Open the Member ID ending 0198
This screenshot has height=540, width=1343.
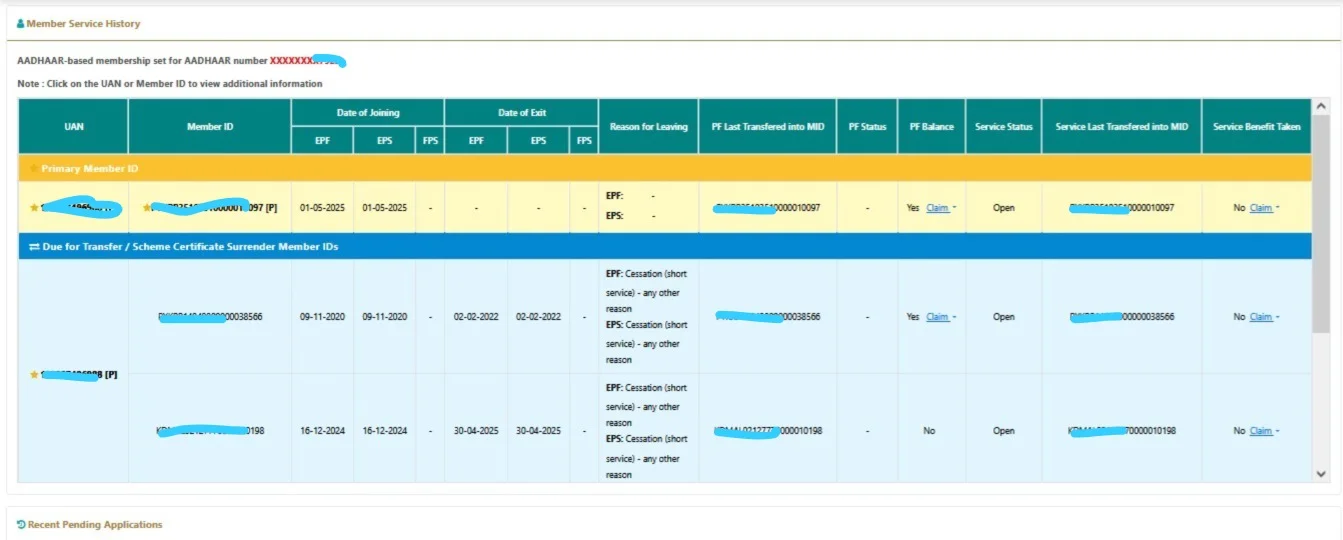[x=210, y=431]
